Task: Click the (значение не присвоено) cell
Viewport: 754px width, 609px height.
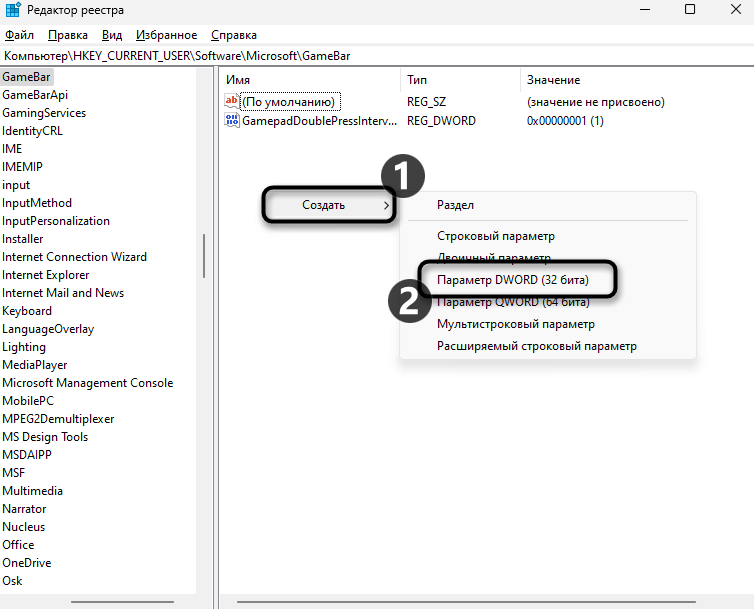Action: coord(596,102)
